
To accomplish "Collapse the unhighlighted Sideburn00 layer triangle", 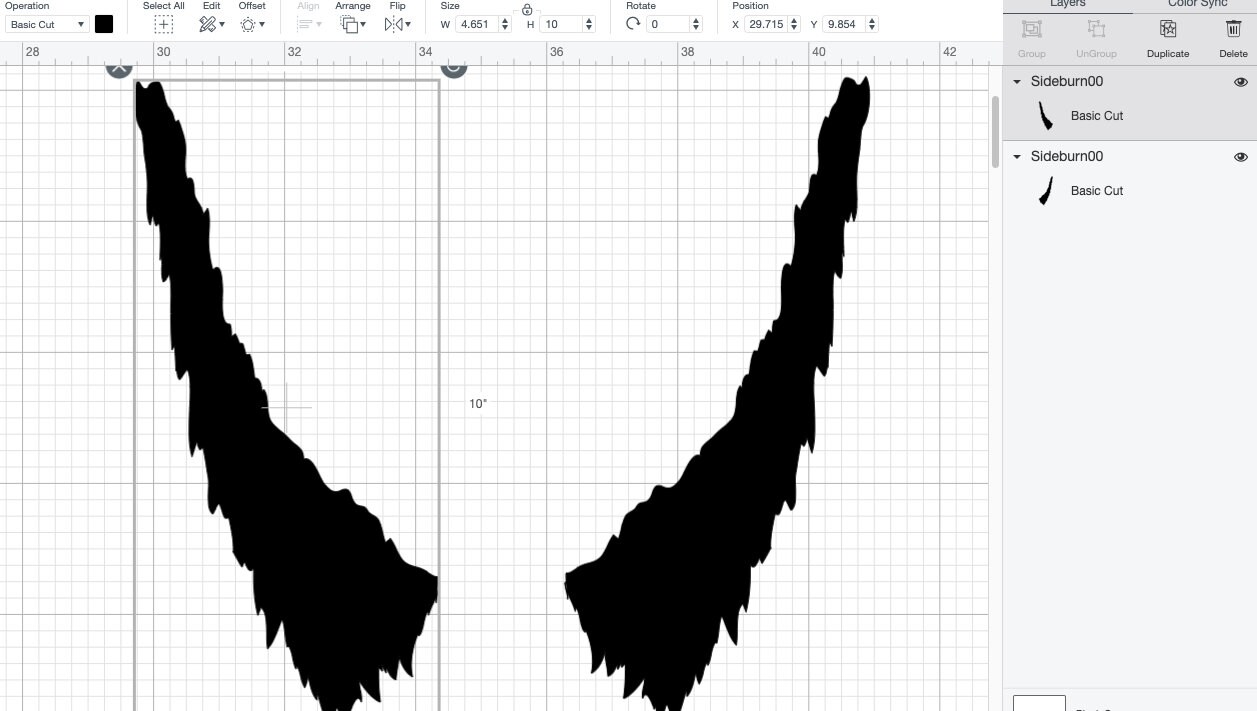I will click(x=1017, y=157).
